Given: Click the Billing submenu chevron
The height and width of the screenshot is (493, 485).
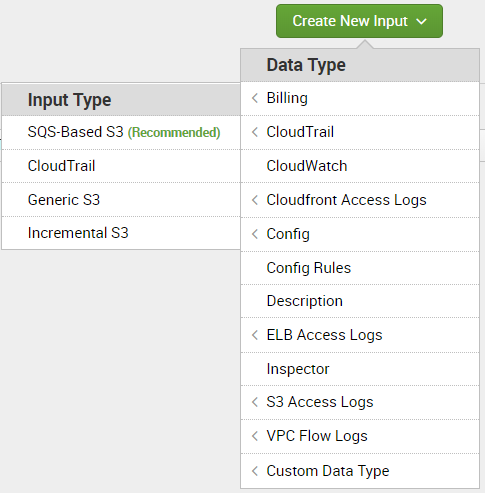Looking at the screenshot, I should [x=255, y=98].
